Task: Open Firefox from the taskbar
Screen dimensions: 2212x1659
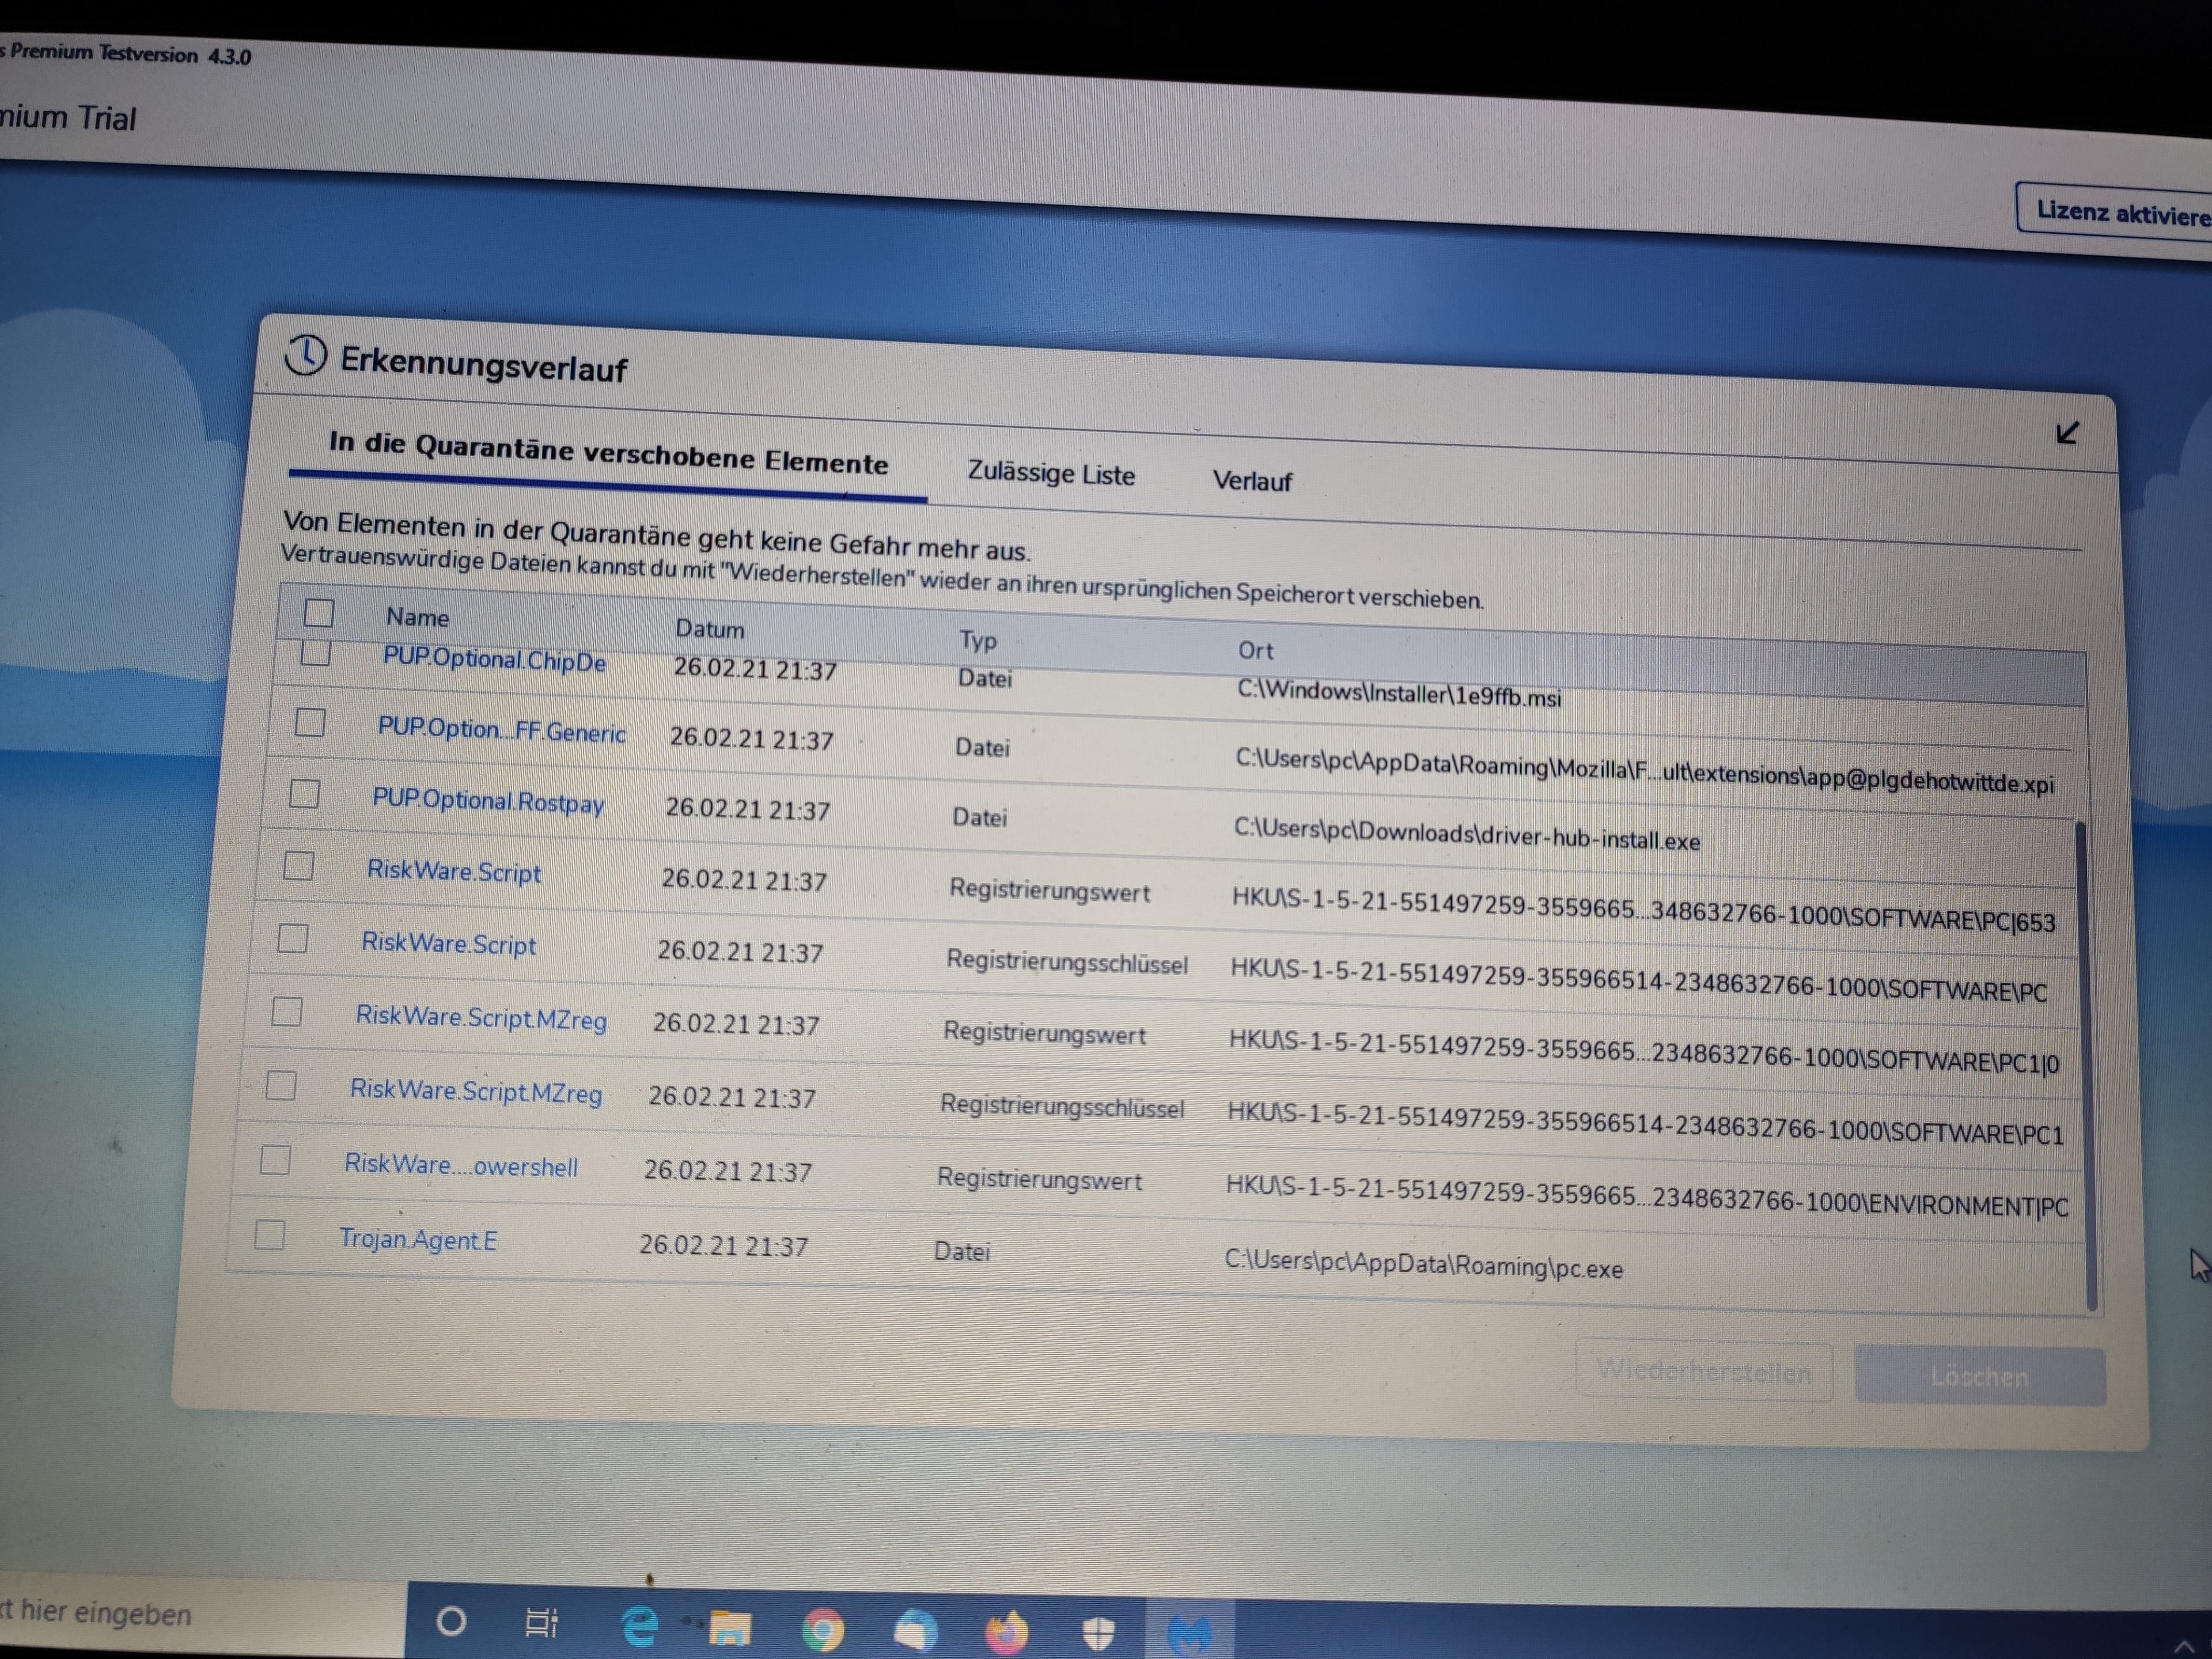Action: [1006, 1633]
